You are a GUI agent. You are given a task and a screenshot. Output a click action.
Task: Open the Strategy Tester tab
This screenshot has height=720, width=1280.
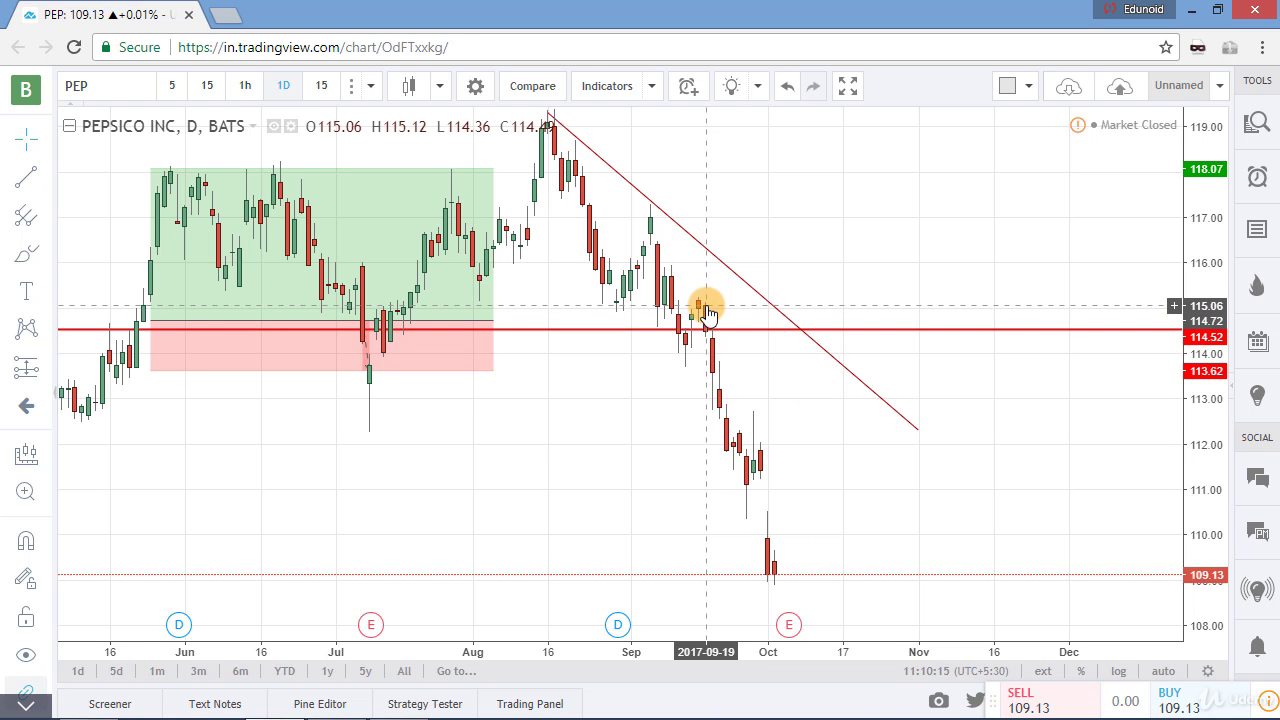click(x=425, y=704)
